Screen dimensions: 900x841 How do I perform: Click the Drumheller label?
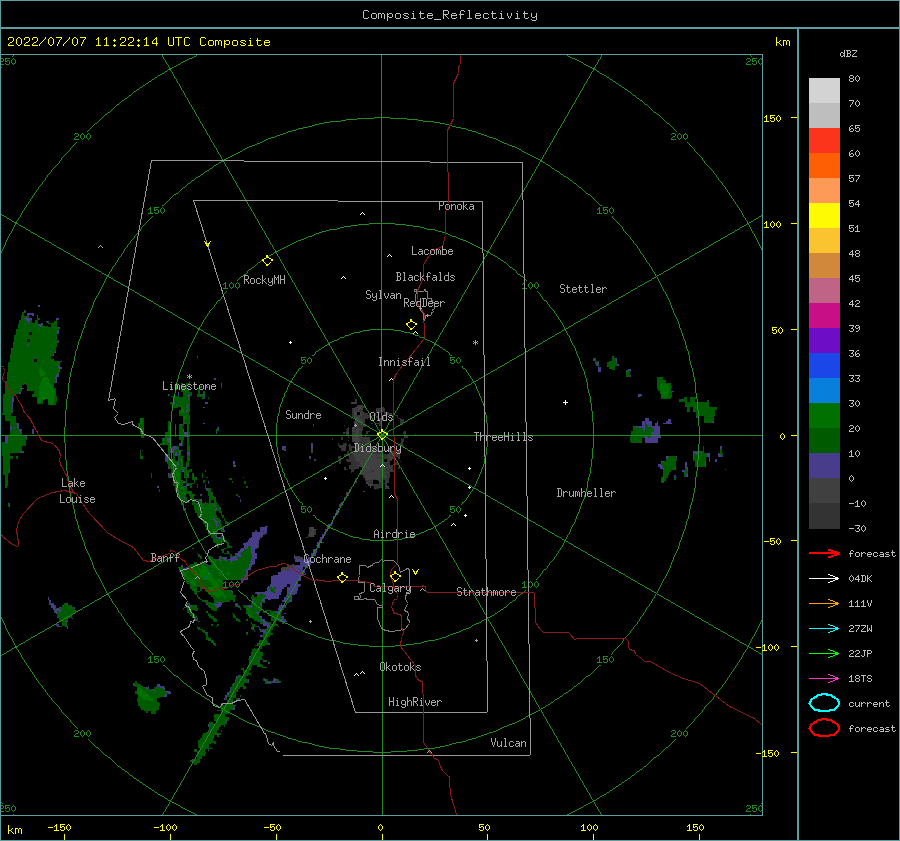click(x=586, y=493)
